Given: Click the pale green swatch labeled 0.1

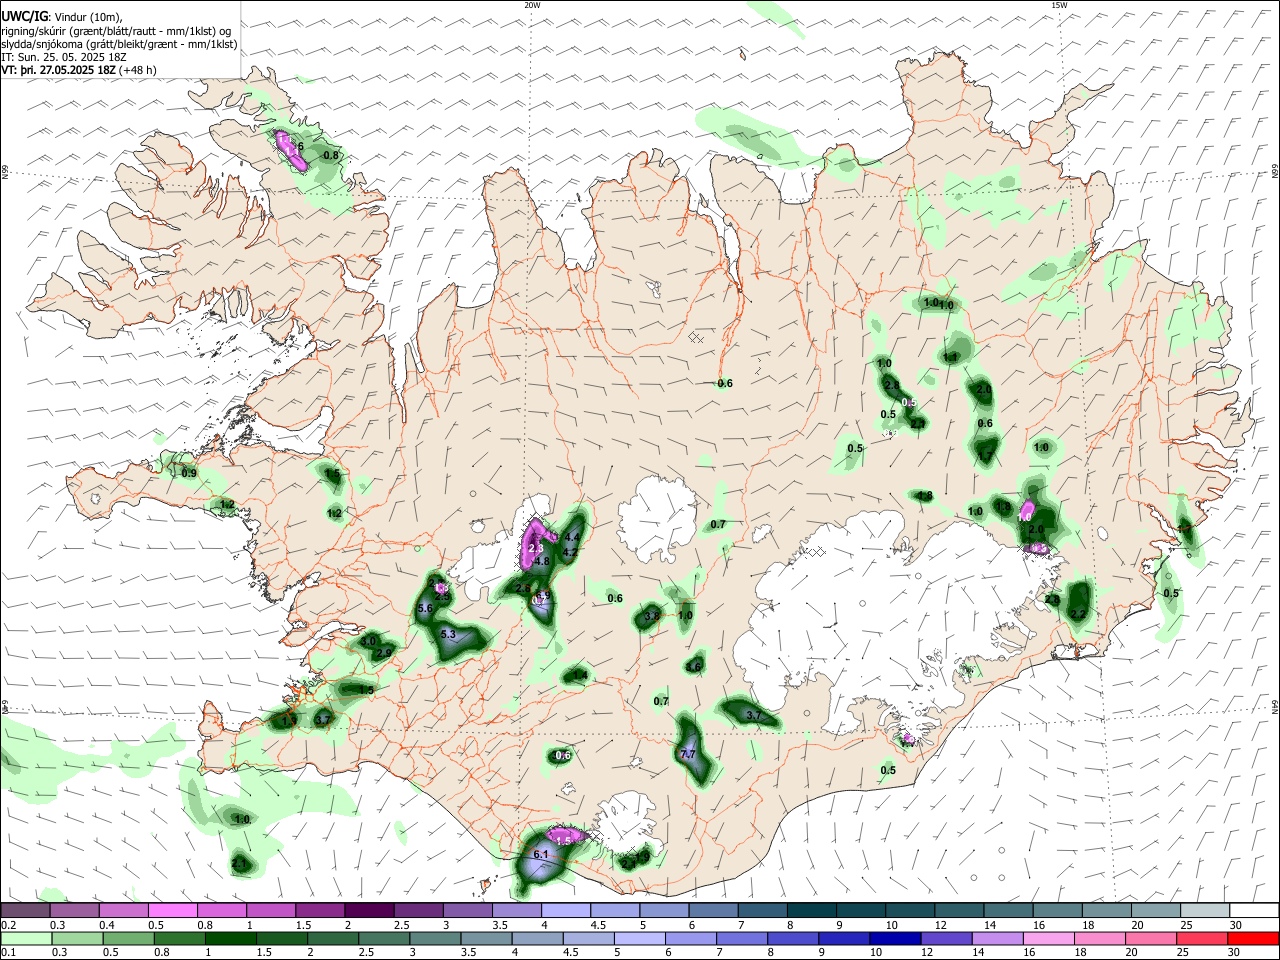Looking at the screenshot, I should tap(25, 938).
